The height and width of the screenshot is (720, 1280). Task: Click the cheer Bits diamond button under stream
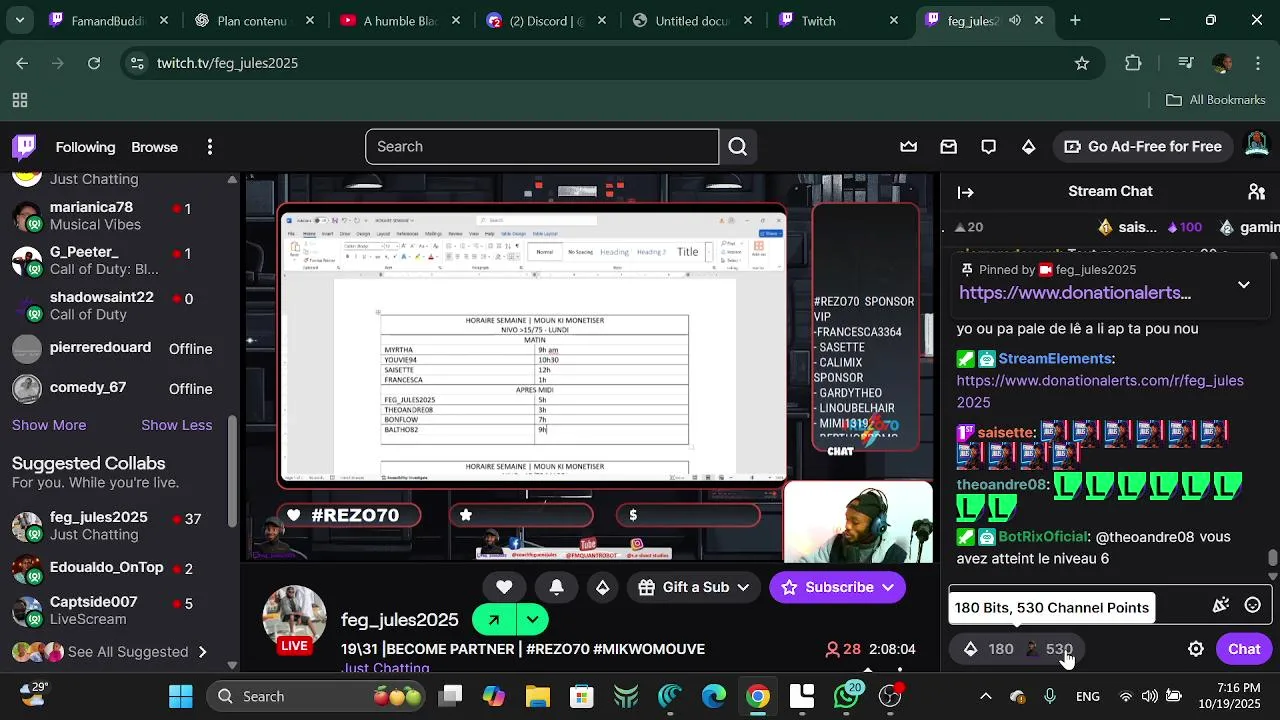click(x=602, y=587)
